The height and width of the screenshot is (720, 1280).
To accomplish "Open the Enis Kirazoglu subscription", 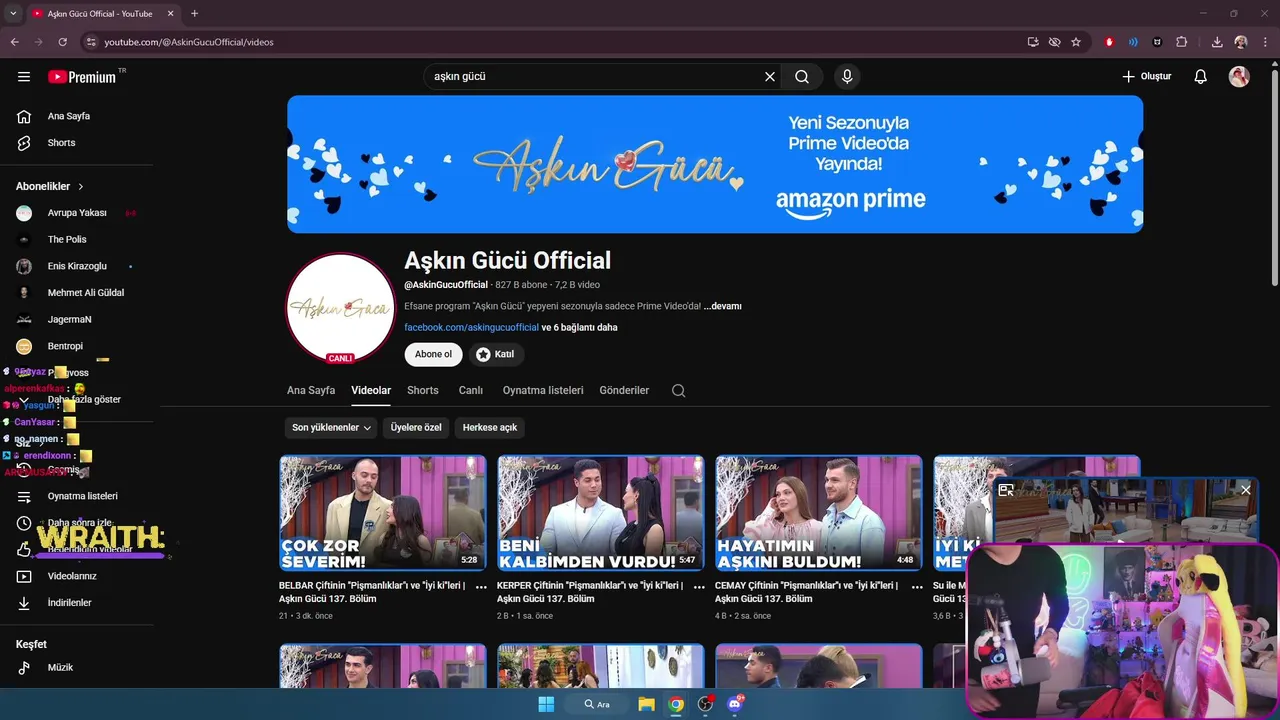I will pos(77,266).
